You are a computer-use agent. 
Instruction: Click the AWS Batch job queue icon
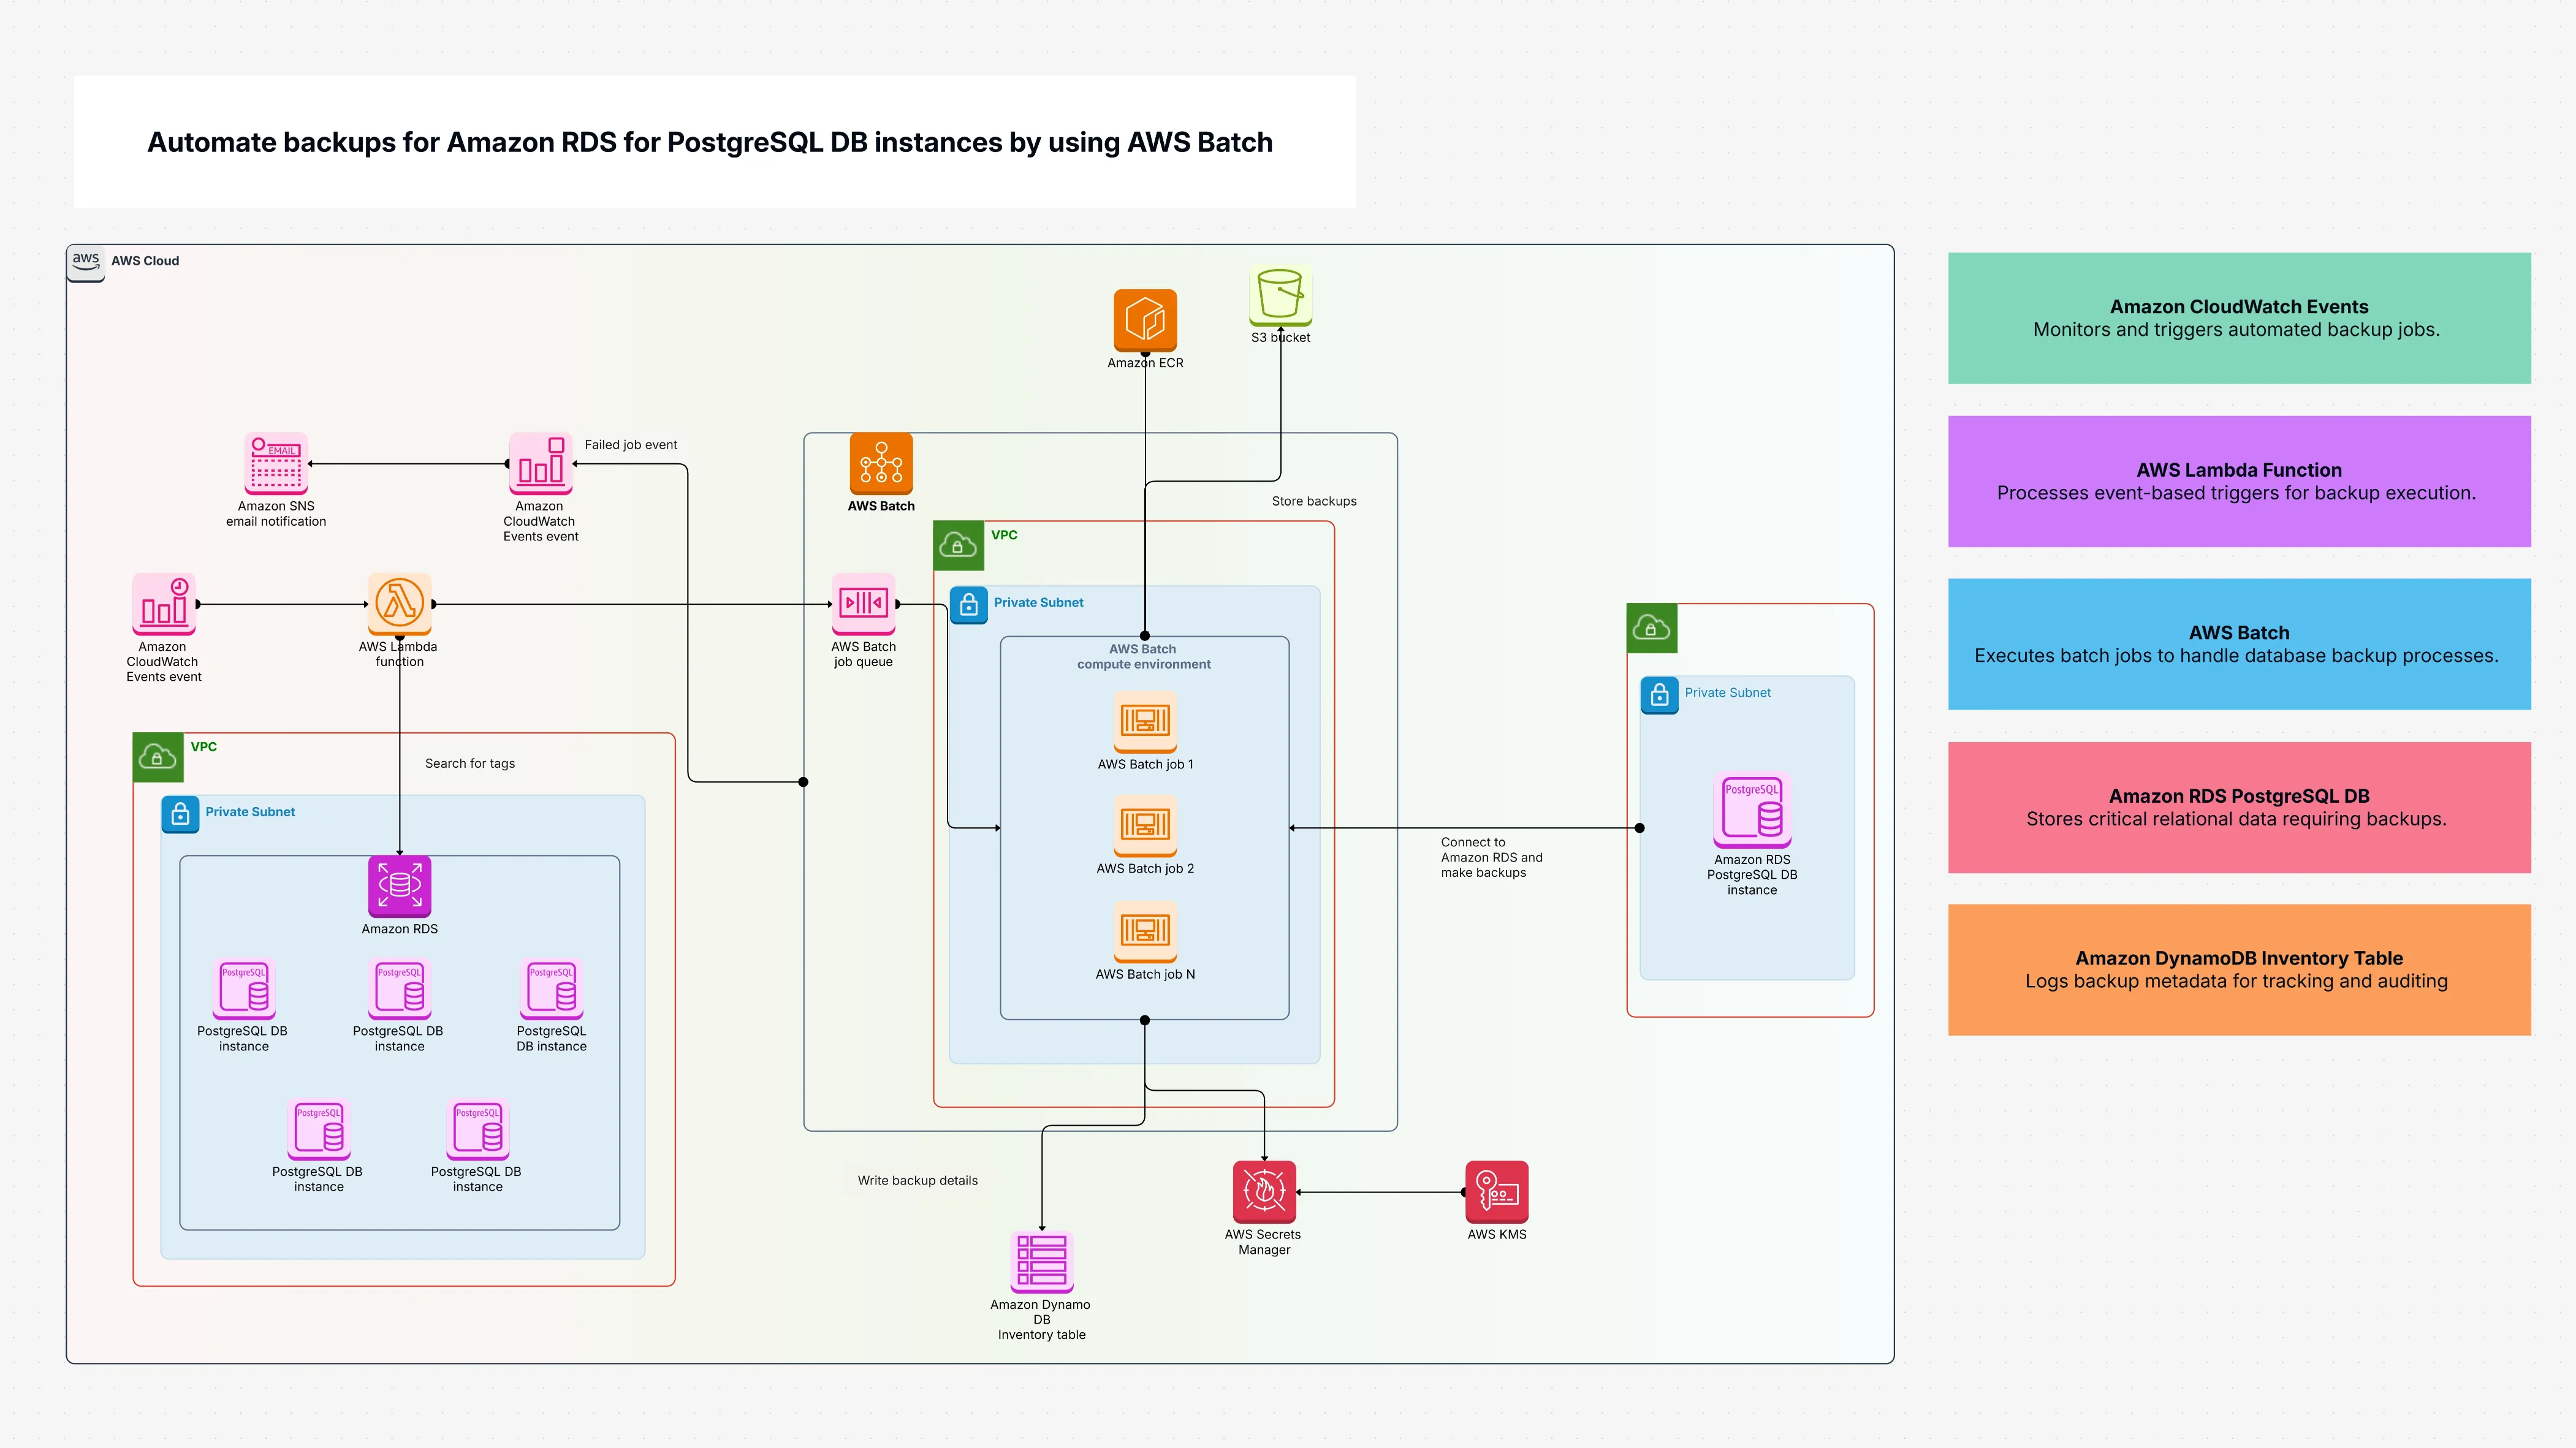[x=863, y=603]
